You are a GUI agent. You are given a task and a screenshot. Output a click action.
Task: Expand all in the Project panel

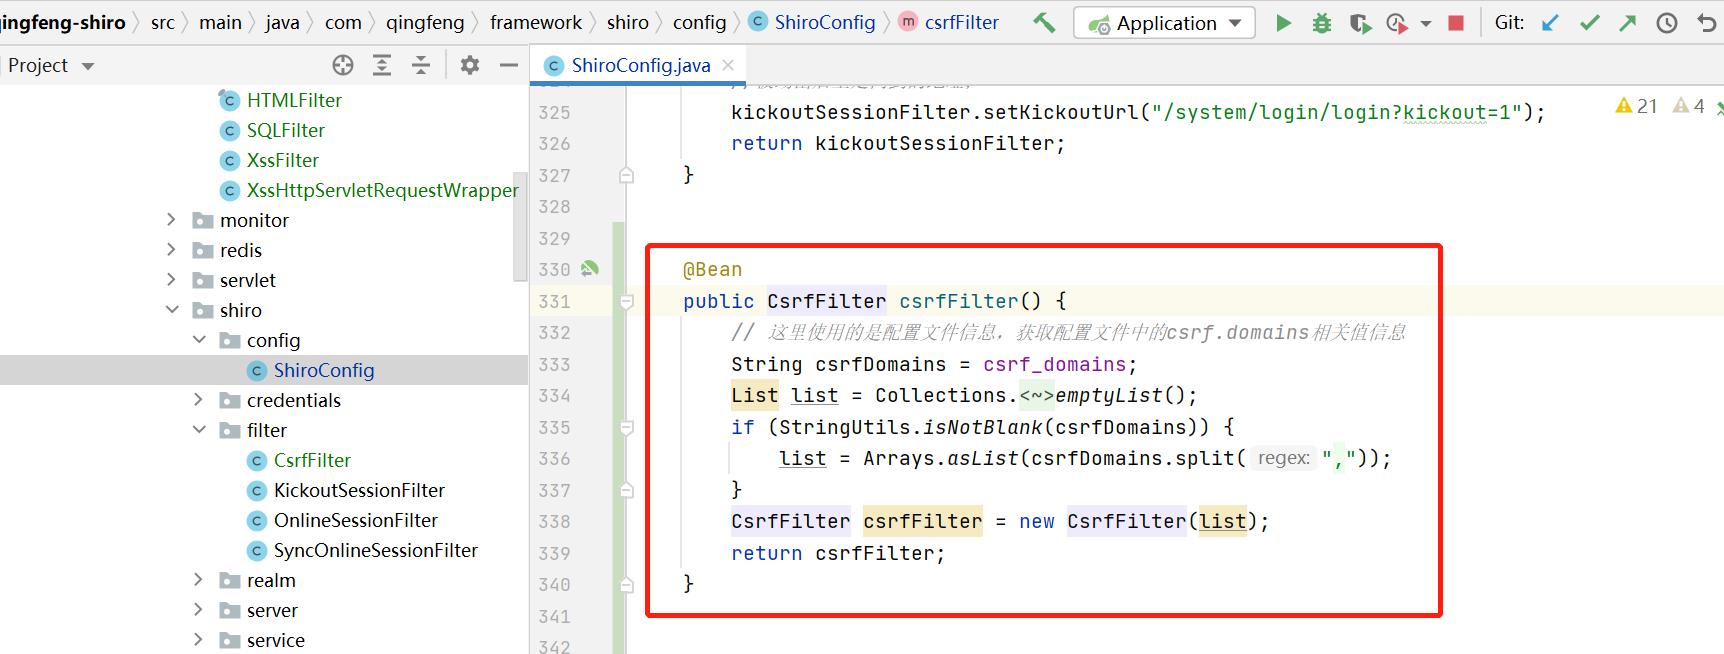[382, 65]
